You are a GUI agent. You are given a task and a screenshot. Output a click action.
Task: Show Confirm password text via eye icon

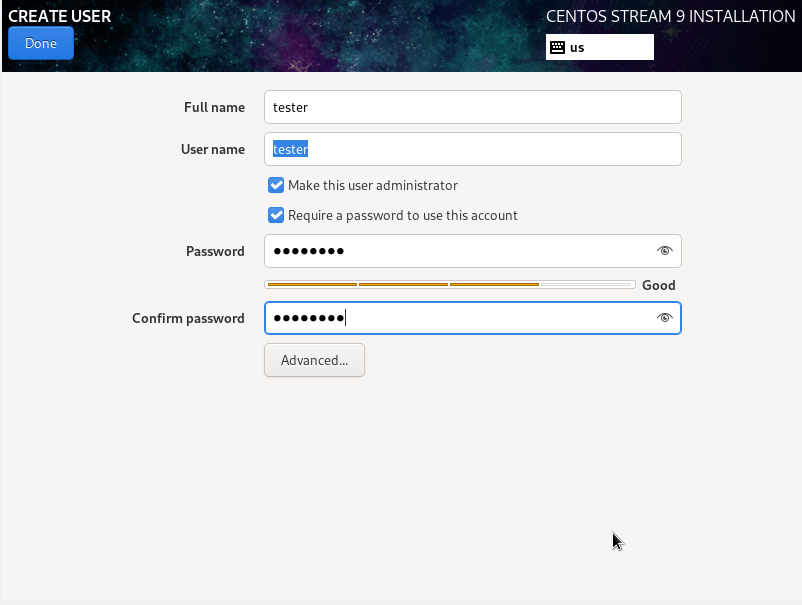[x=664, y=318]
